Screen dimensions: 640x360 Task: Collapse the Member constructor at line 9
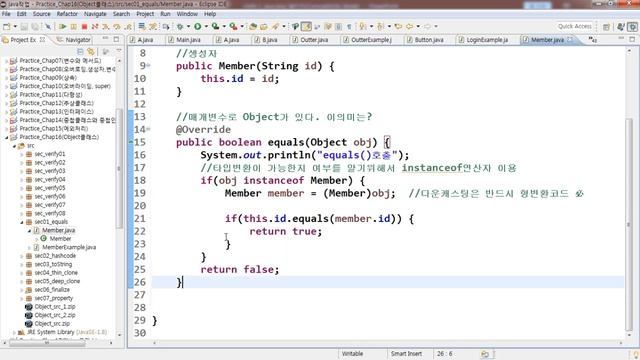148,66
